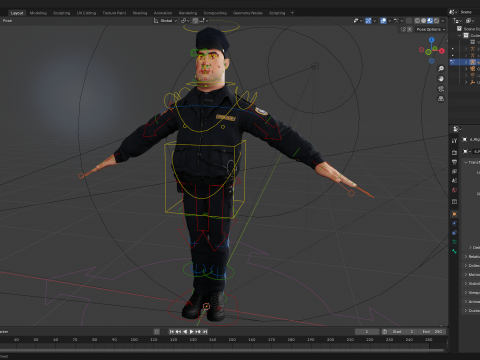Toggle viewport overlays button
Screen dimensions: 480x360
(x=383, y=21)
